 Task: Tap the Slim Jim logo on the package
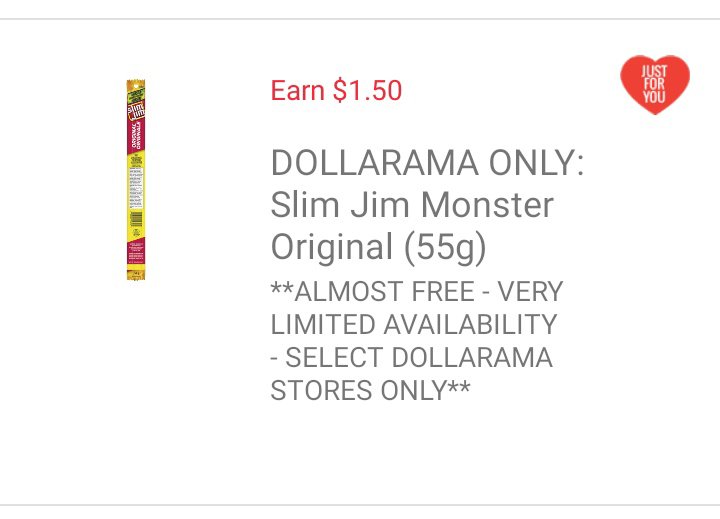tap(136, 111)
